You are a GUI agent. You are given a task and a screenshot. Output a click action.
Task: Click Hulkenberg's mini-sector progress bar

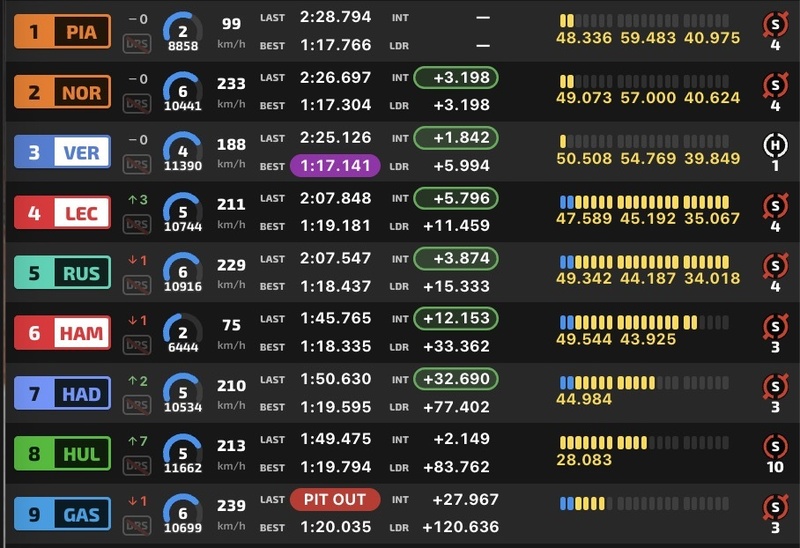(x=649, y=443)
